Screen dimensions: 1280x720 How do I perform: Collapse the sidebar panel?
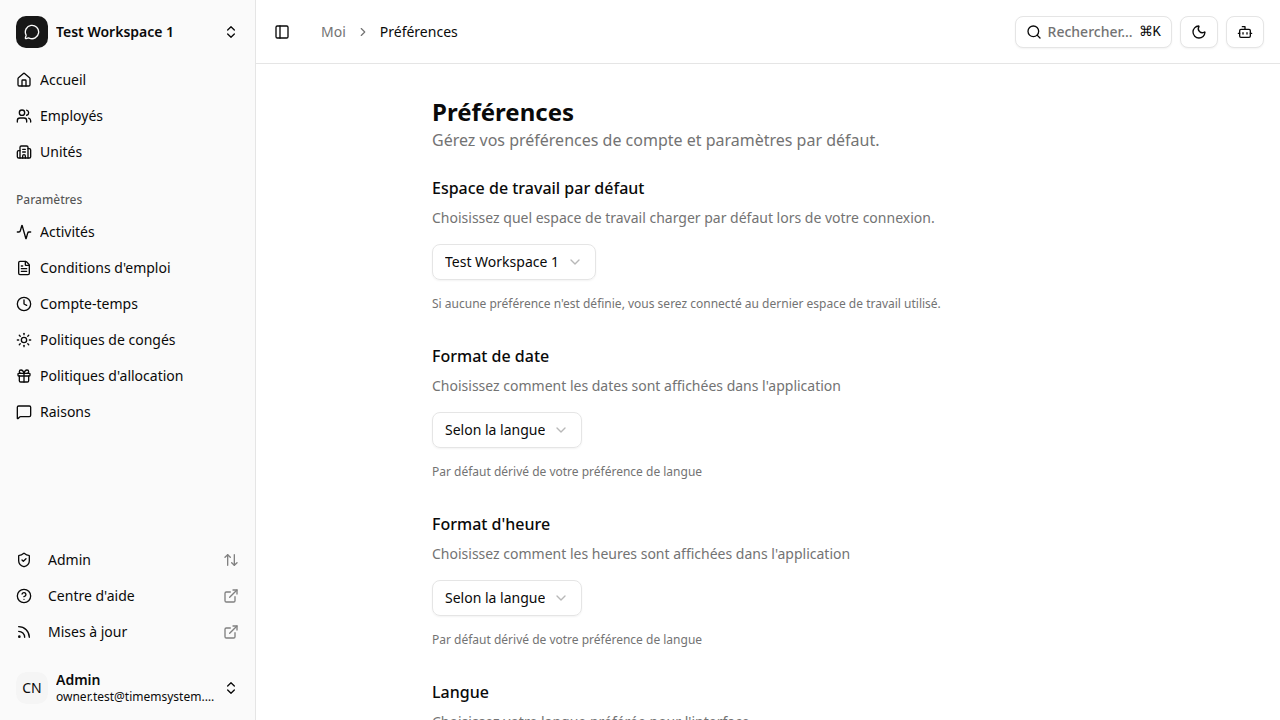[x=281, y=31]
